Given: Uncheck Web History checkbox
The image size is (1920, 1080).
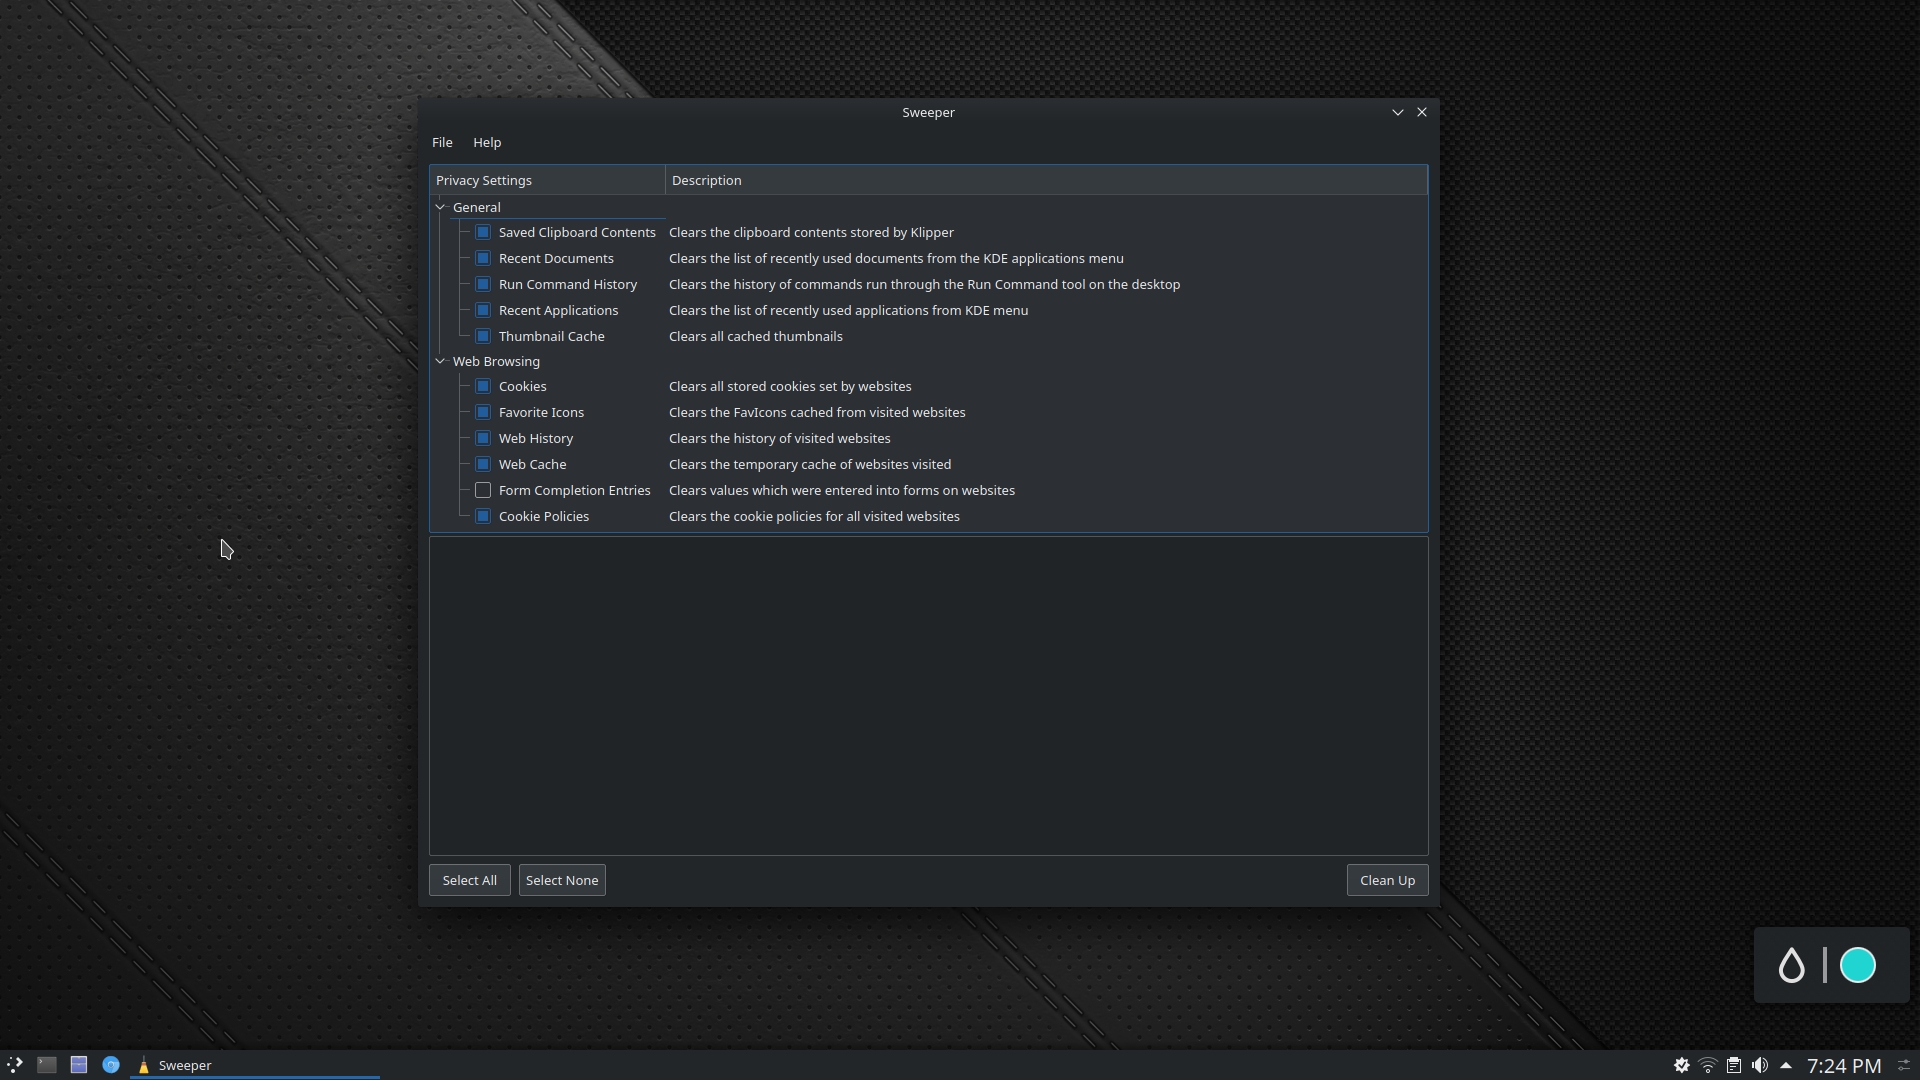Looking at the screenshot, I should coord(483,438).
